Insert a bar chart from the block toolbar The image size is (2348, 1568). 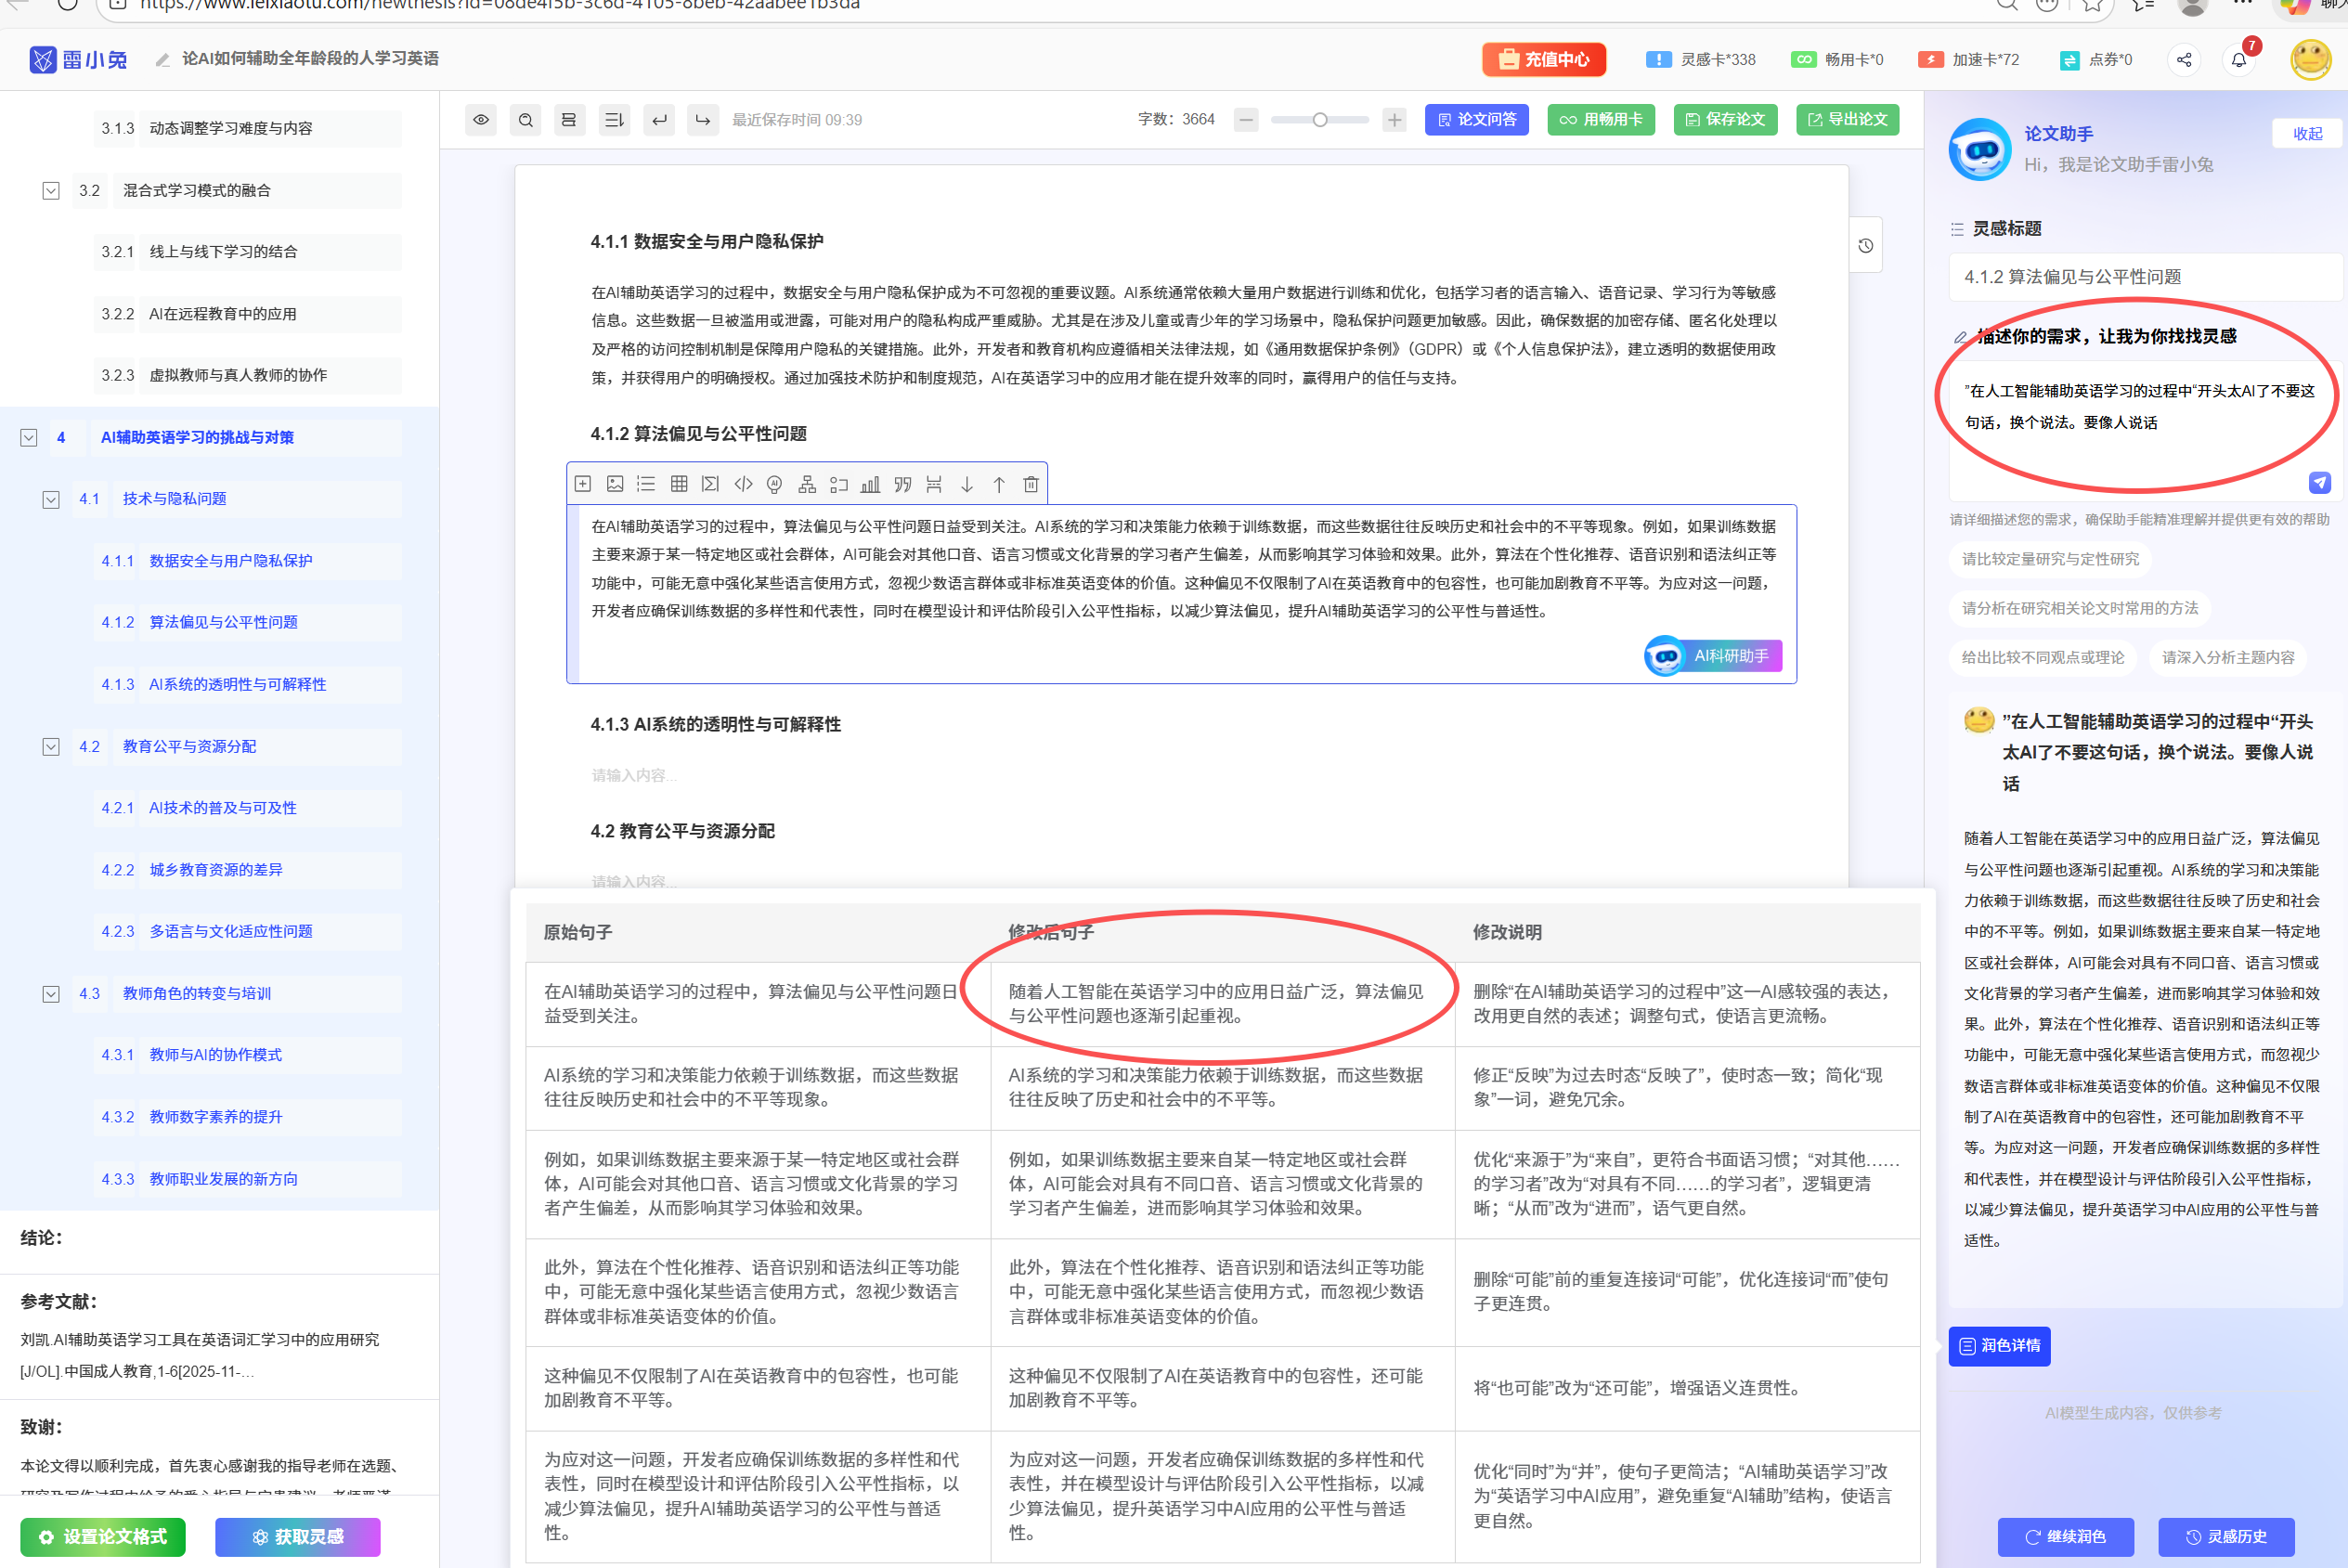pyautogui.click(x=870, y=484)
